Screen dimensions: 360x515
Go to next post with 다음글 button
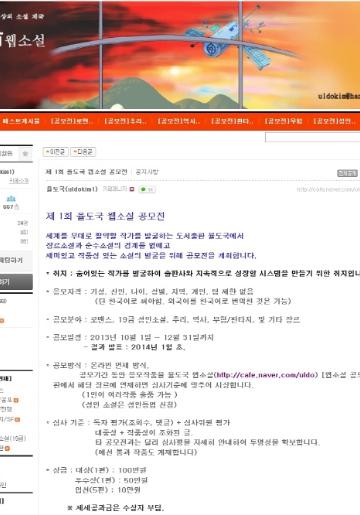[83, 152]
